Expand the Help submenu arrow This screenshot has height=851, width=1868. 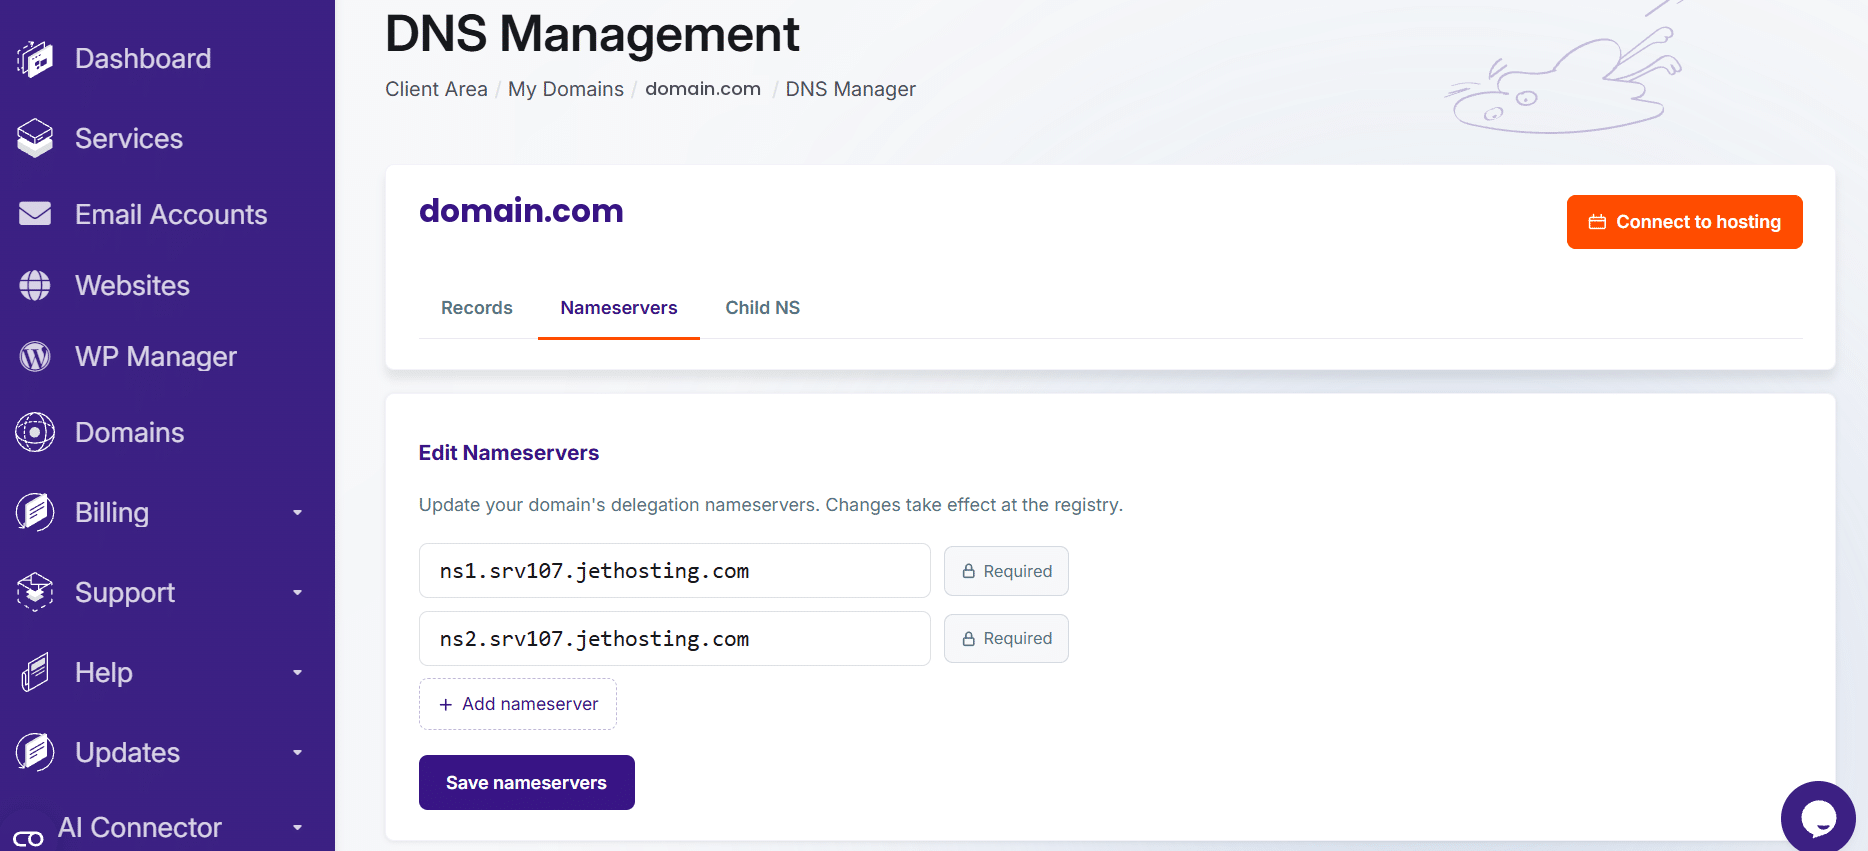[x=297, y=672]
